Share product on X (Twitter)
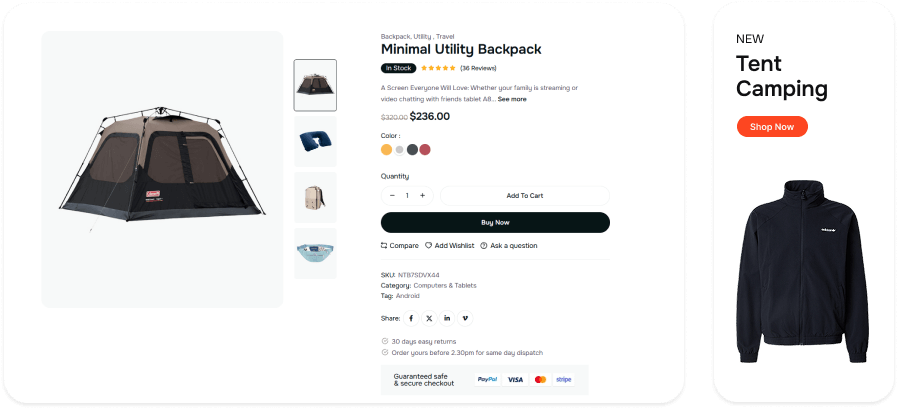898x409 pixels. point(429,318)
